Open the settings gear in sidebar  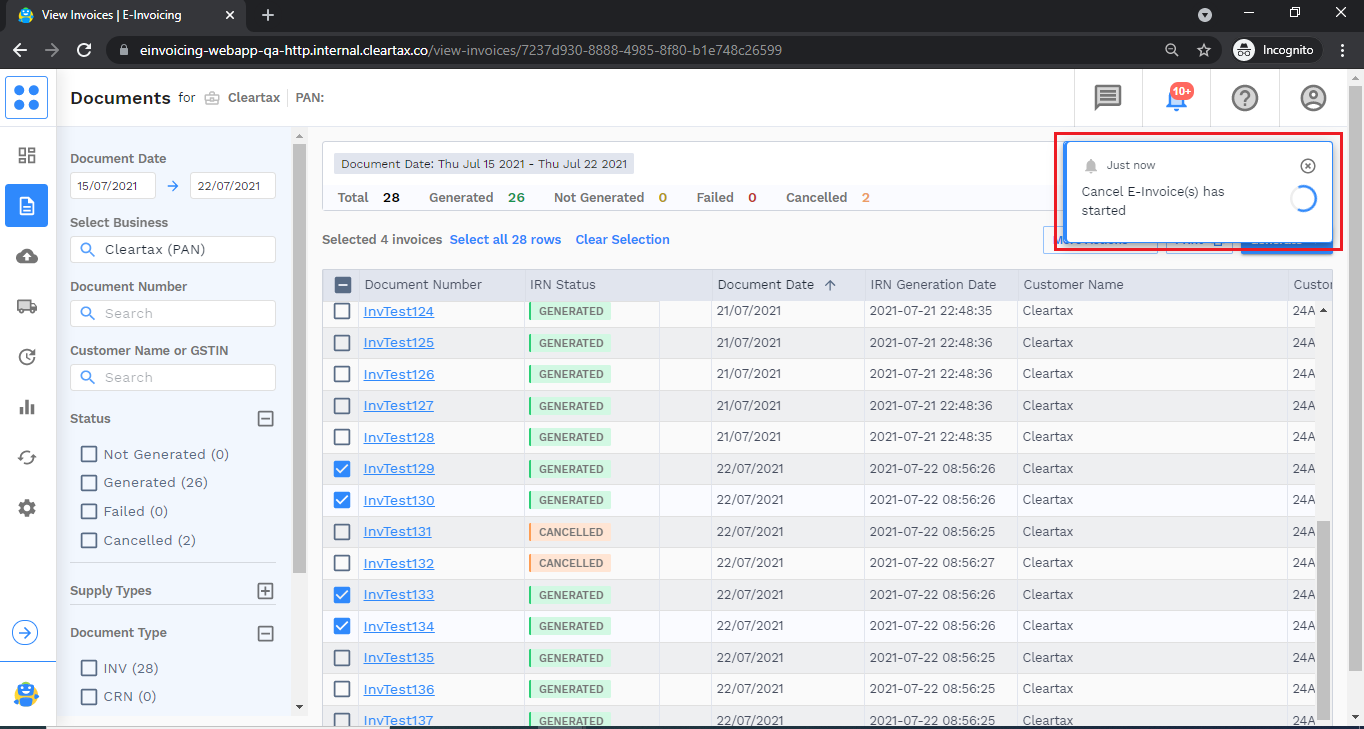27,508
